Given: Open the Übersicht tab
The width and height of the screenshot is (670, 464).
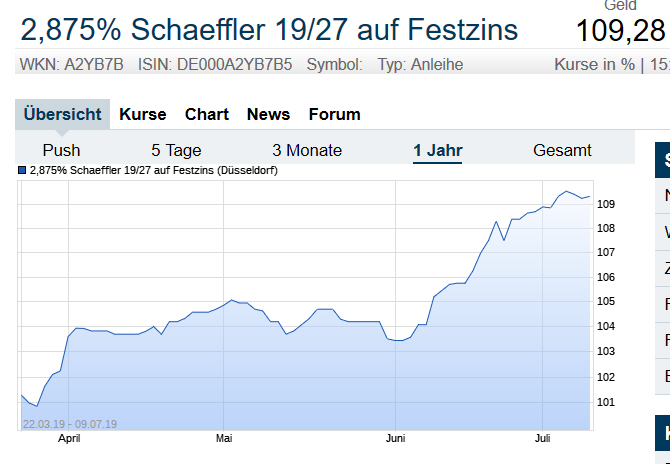Looking at the screenshot, I should 62,114.
